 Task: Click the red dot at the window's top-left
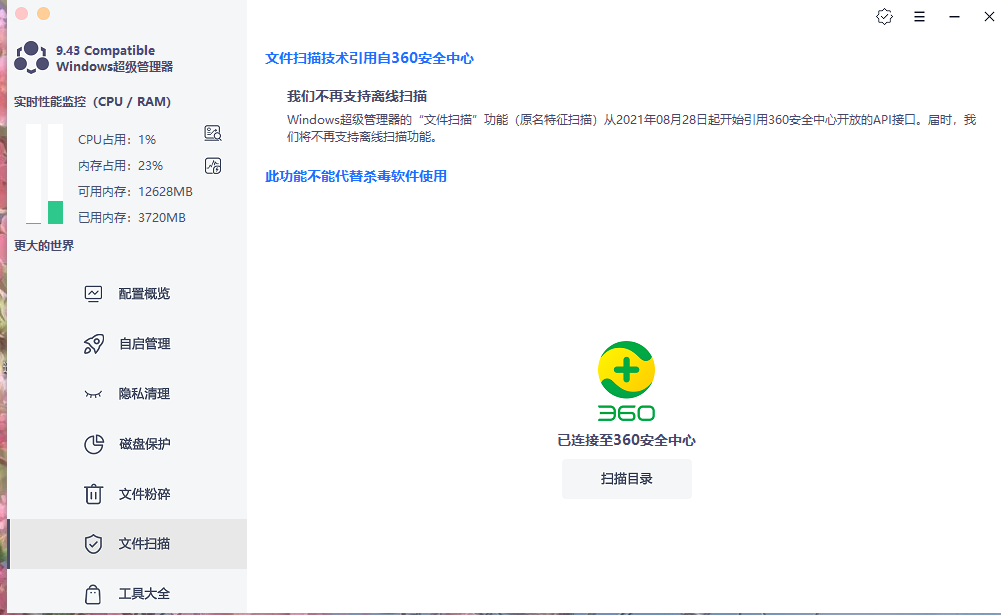coord(22,13)
